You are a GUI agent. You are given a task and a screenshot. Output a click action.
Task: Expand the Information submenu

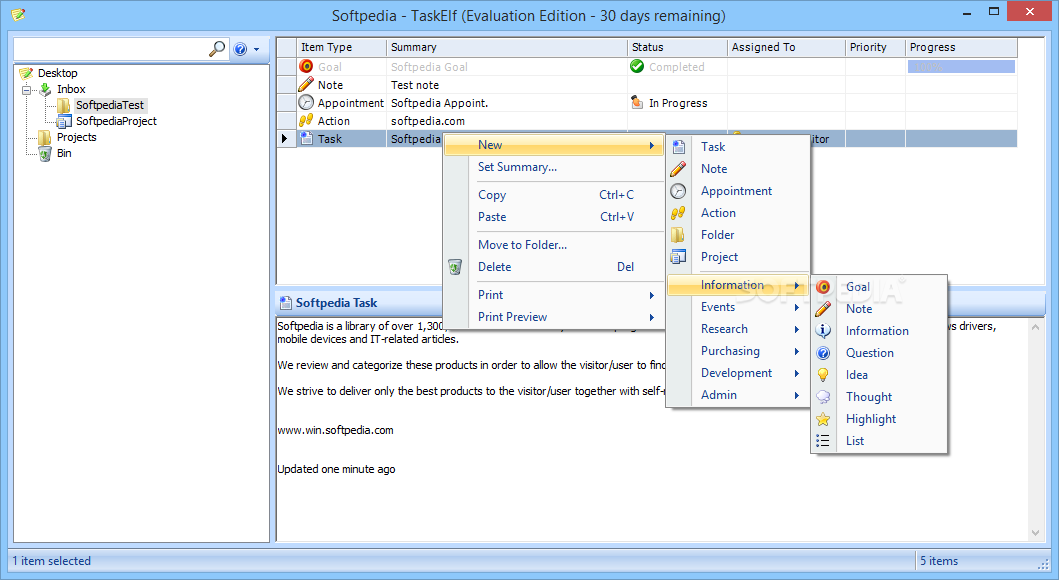[x=738, y=285]
